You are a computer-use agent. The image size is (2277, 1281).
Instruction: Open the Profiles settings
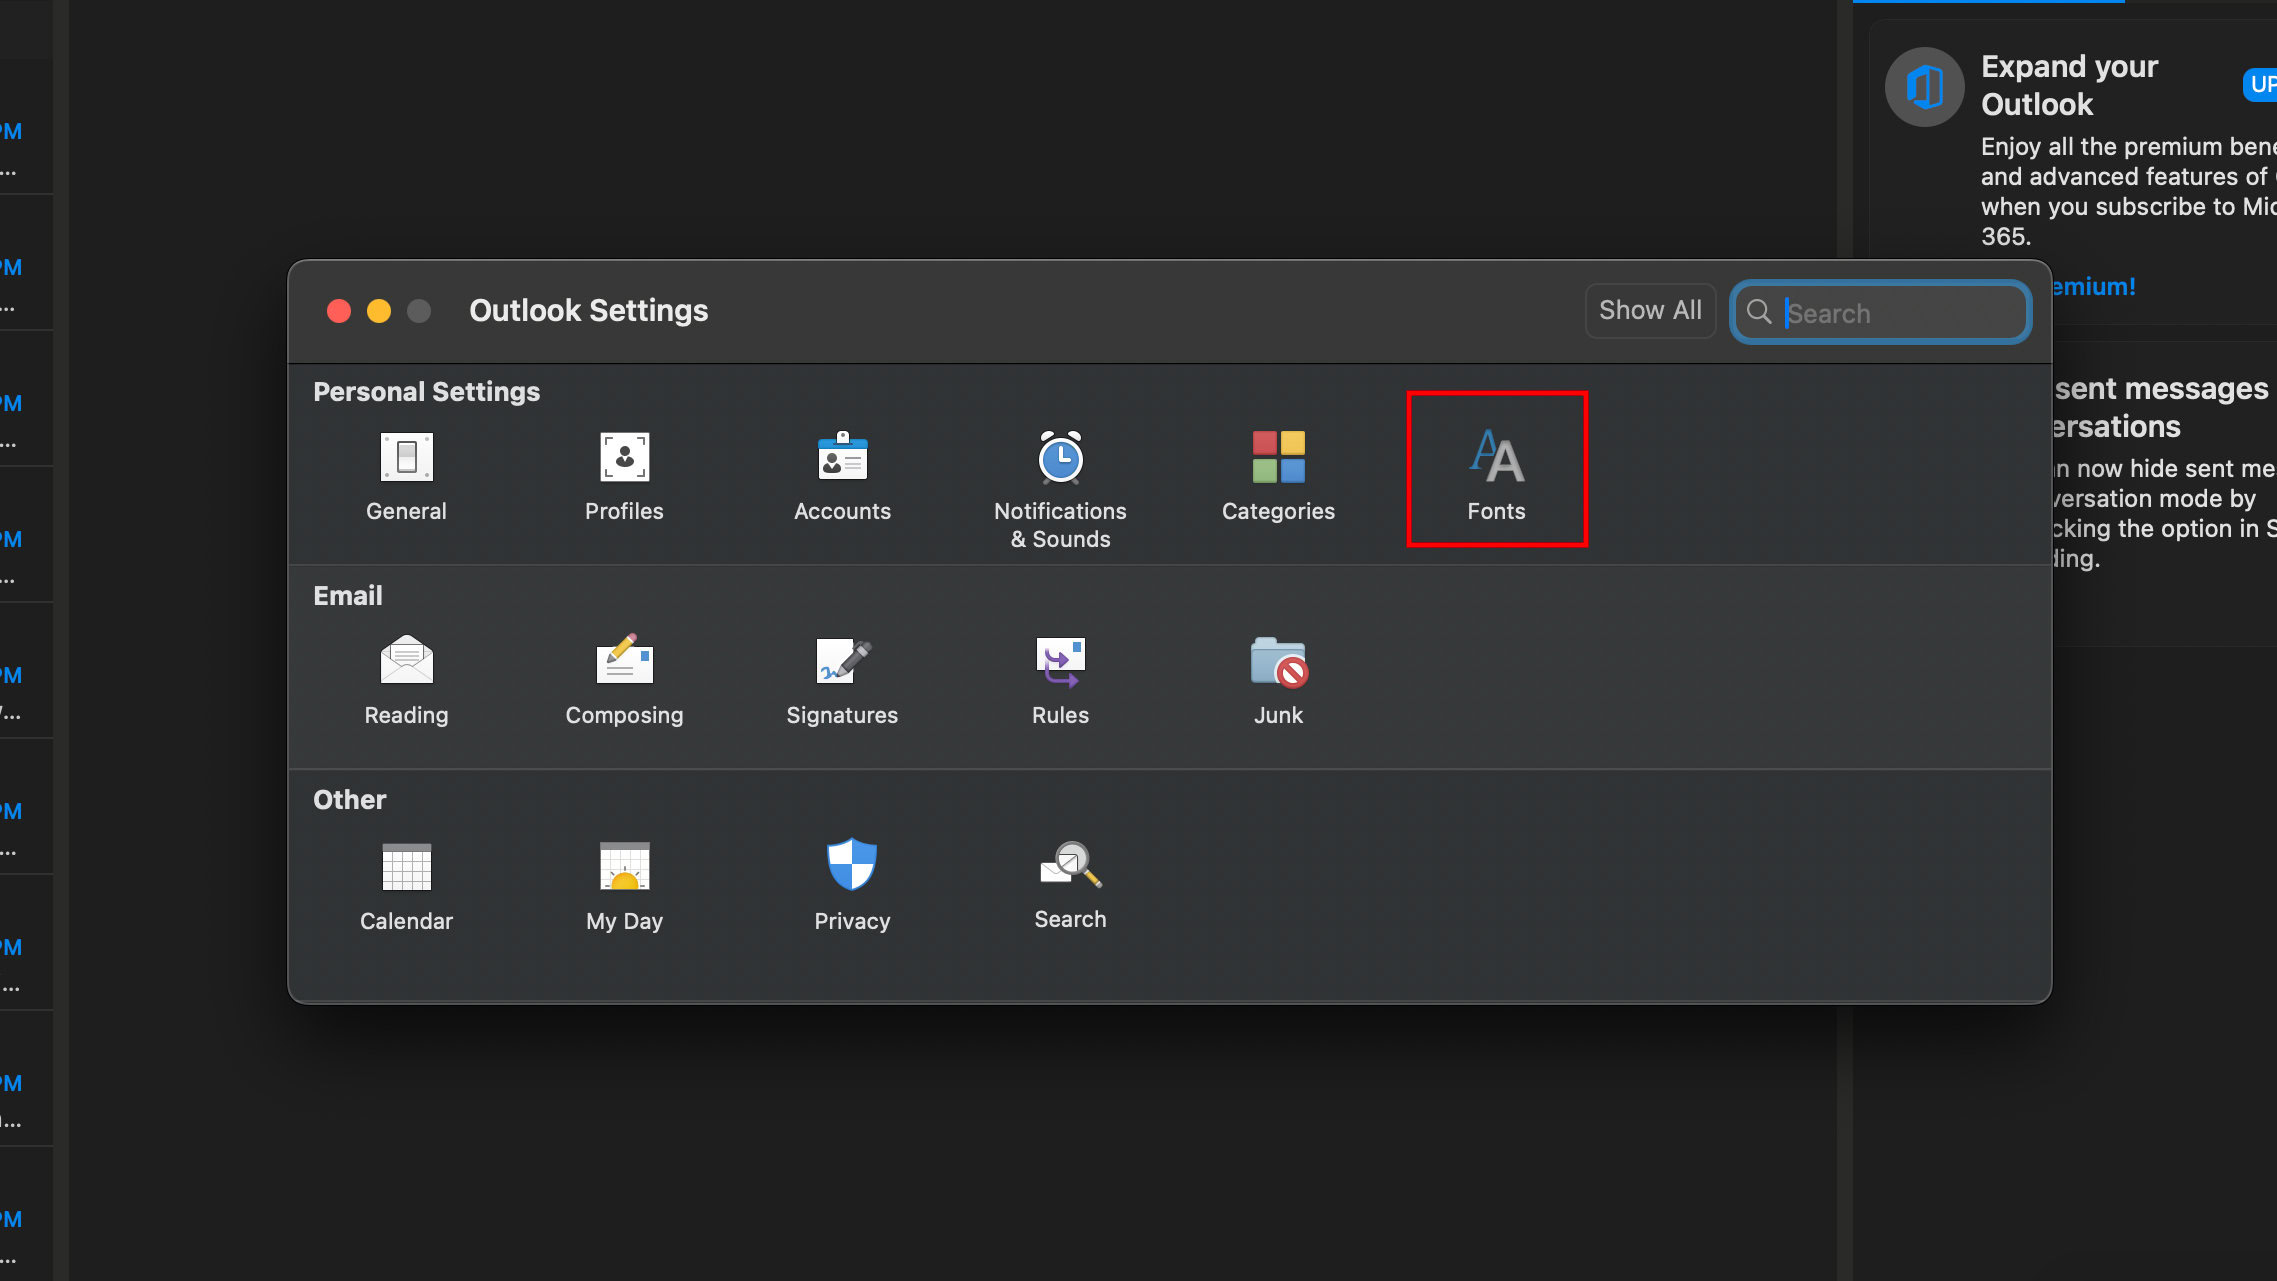[x=624, y=475]
